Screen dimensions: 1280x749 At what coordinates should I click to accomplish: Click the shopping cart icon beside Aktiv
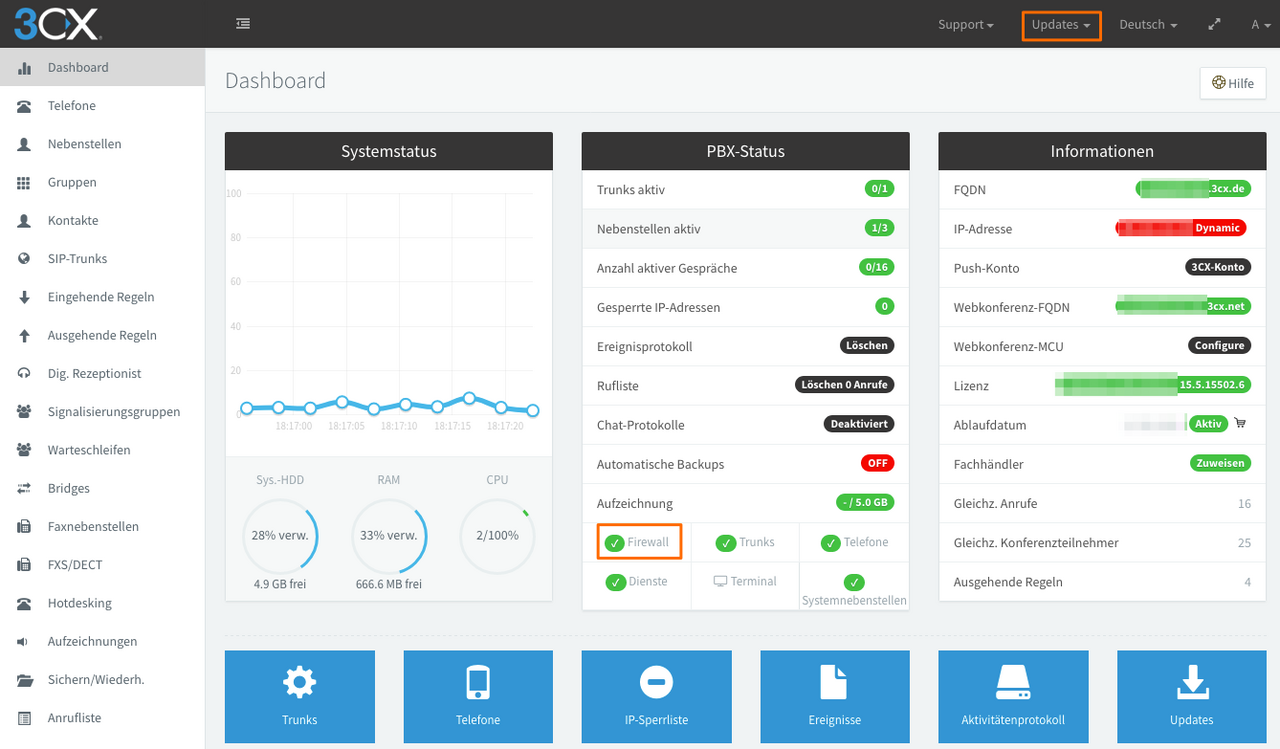click(1241, 424)
